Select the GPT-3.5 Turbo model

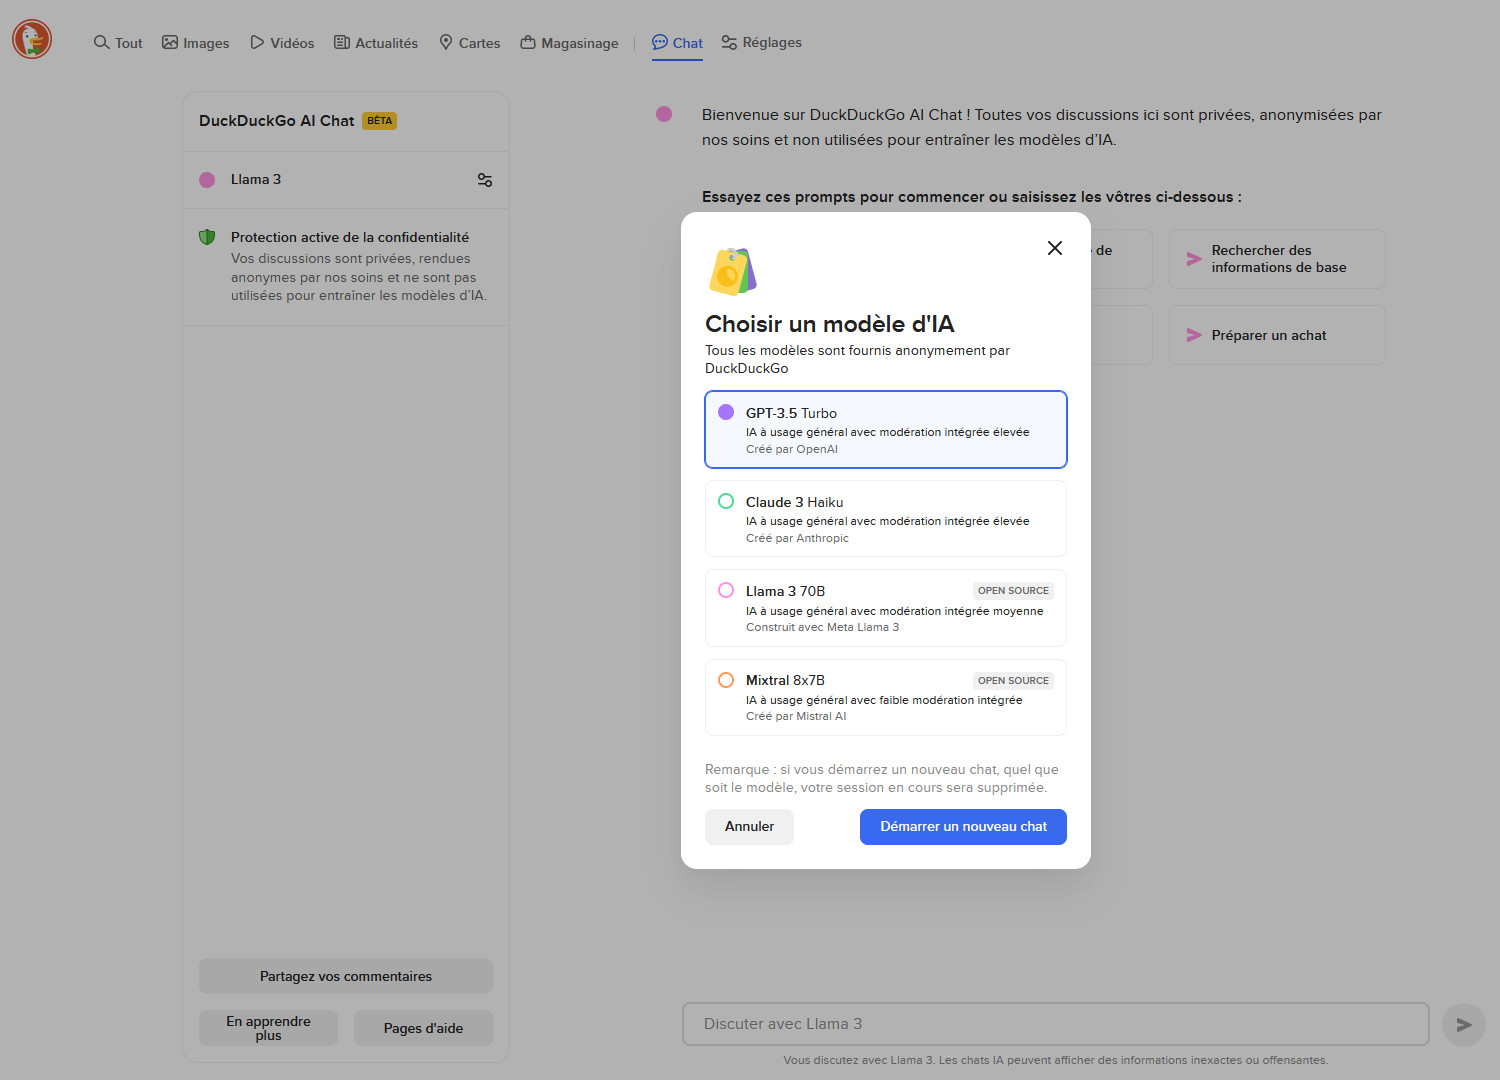(x=886, y=429)
